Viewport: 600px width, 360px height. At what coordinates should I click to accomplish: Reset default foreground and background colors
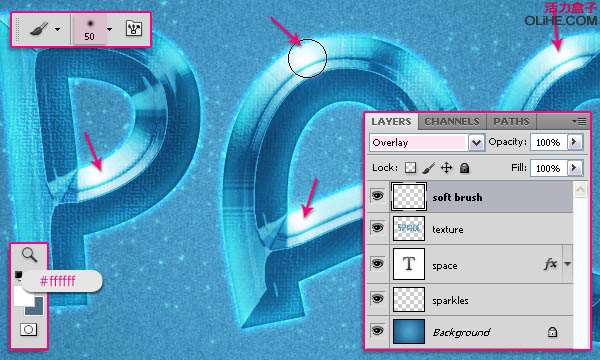point(18,275)
